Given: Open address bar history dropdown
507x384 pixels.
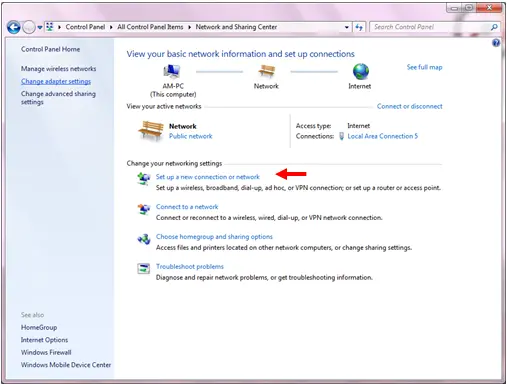Looking at the screenshot, I should [347, 27].
